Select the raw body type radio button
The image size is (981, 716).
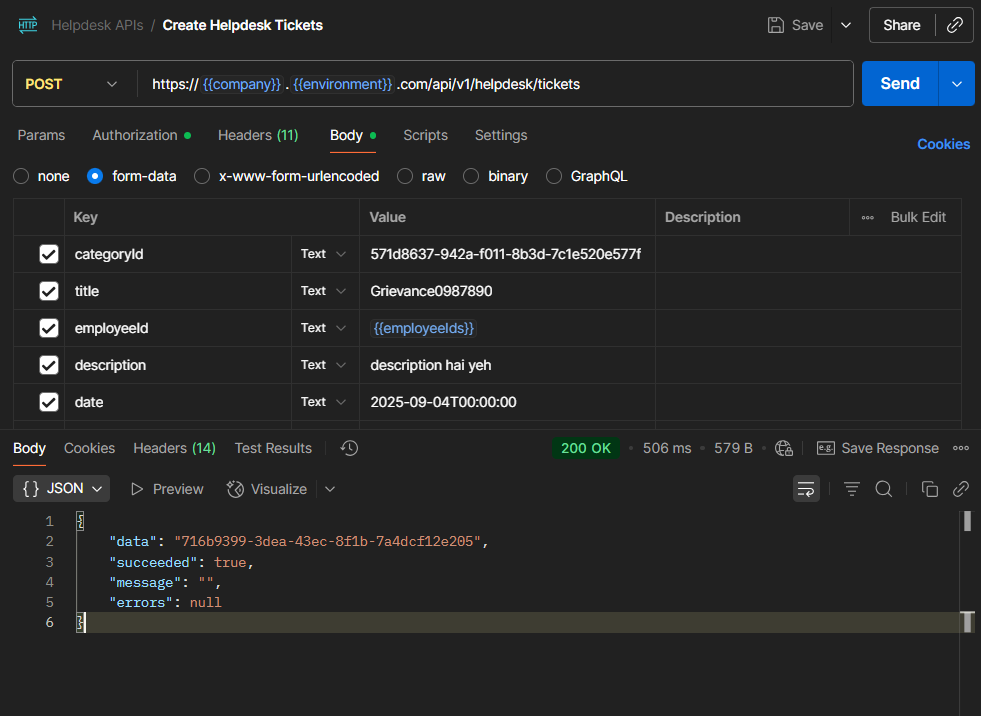pyautogui.click(x=405, y=176)
